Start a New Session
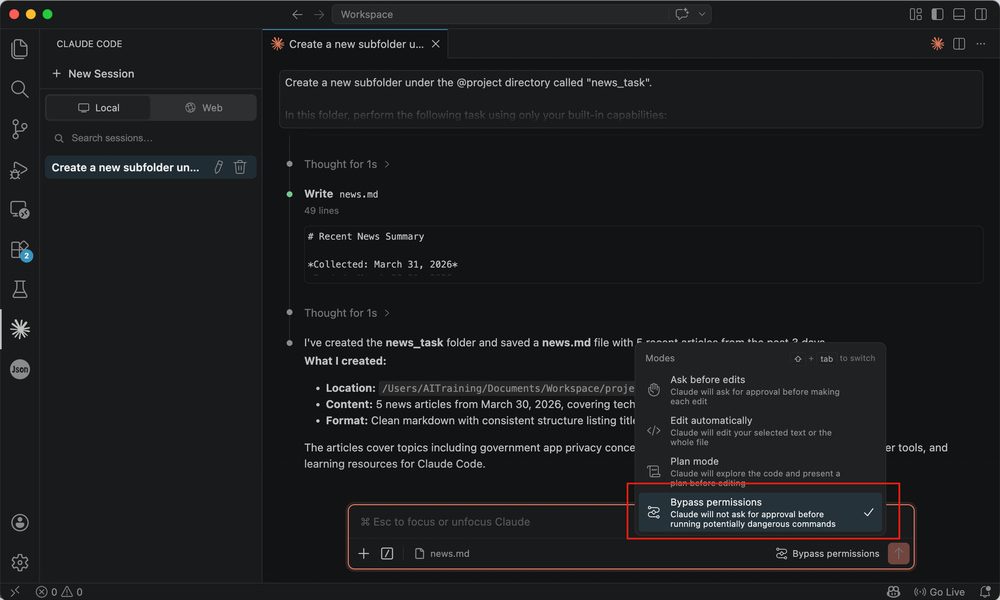 pos(93,74)
